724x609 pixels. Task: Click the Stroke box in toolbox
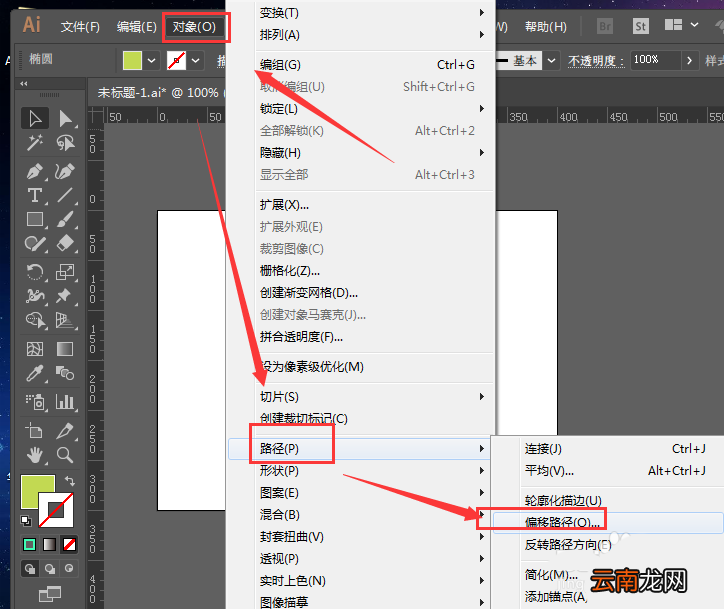point(56,509)
